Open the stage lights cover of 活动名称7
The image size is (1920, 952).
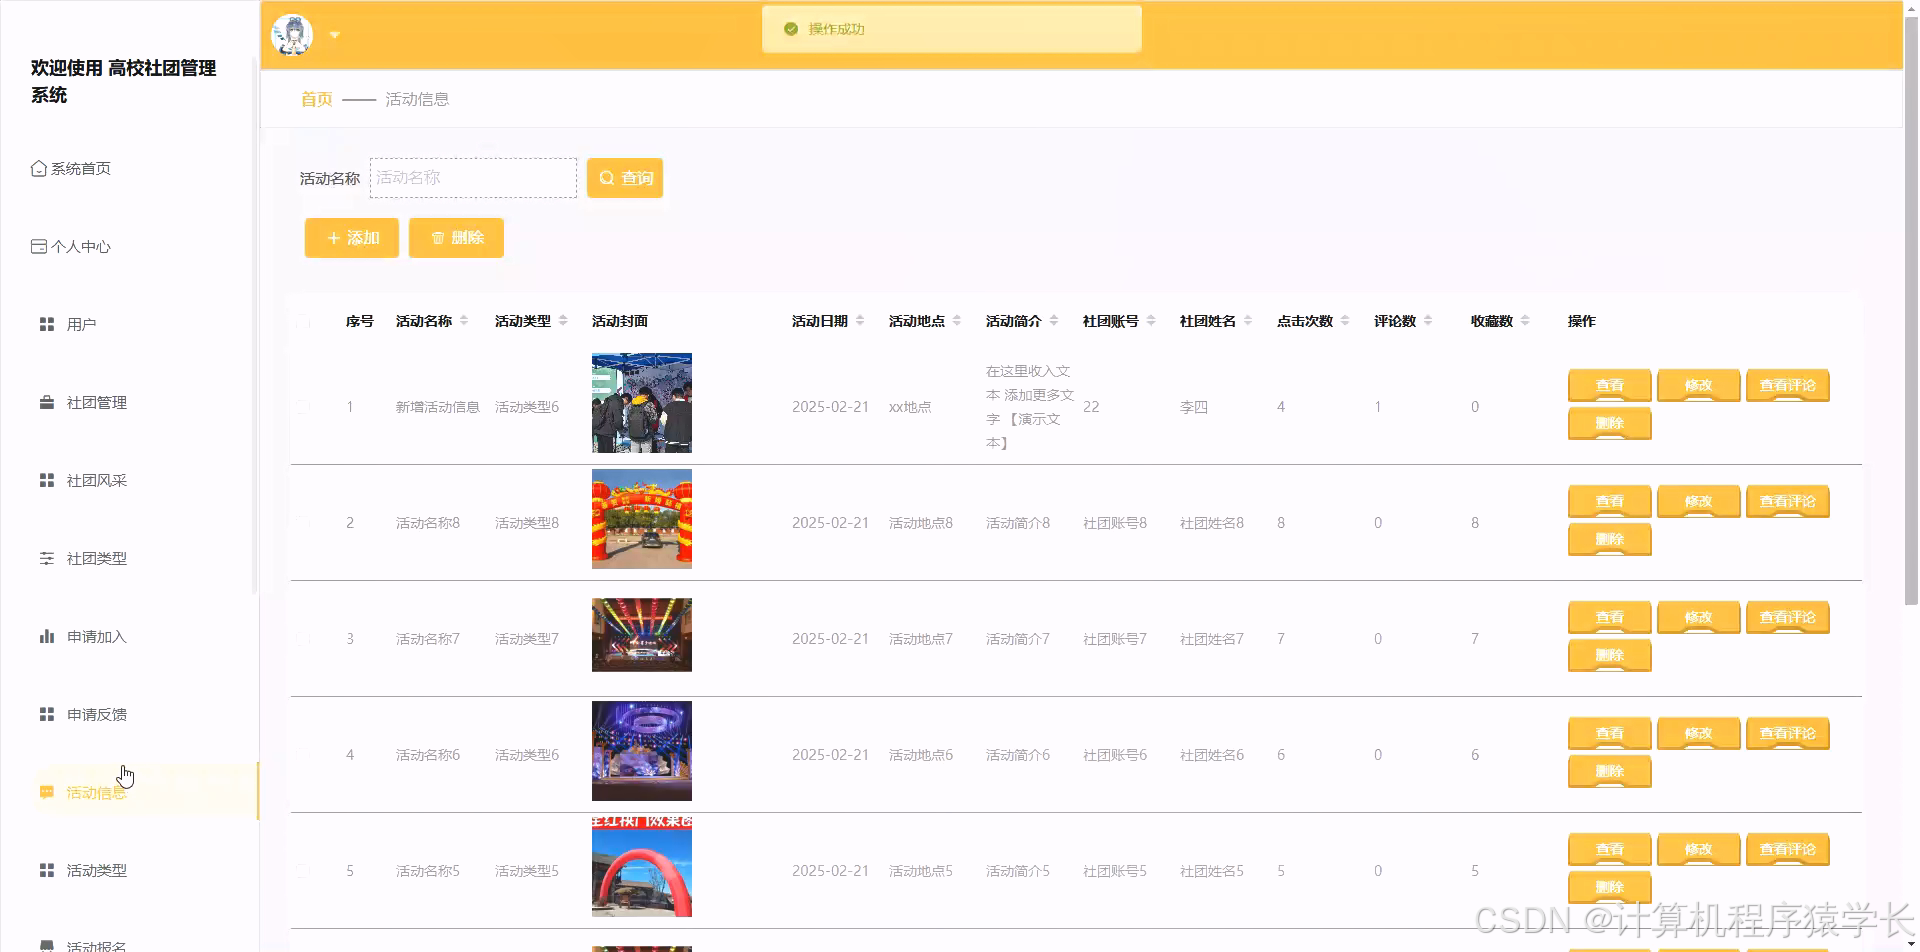[x=642, y=635]
